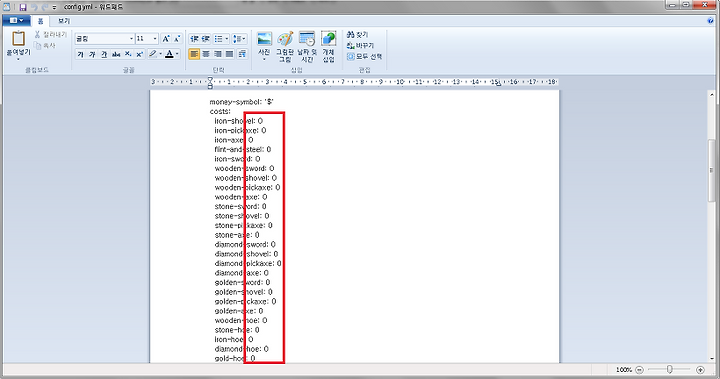Click the "diamond-pickaxe: 0" line
This screenshot has width=720, height=379.
click(248, 263)
